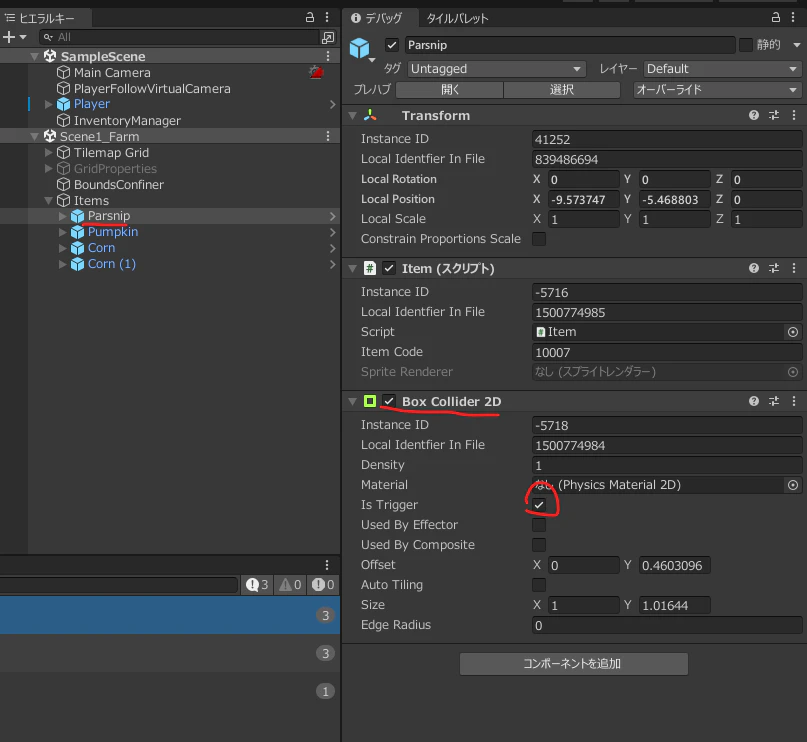Image resolution: width=807 pixels, height=742 pixels.
Task: Open Box Collider 2D menu dots
Action: (794, 401)
